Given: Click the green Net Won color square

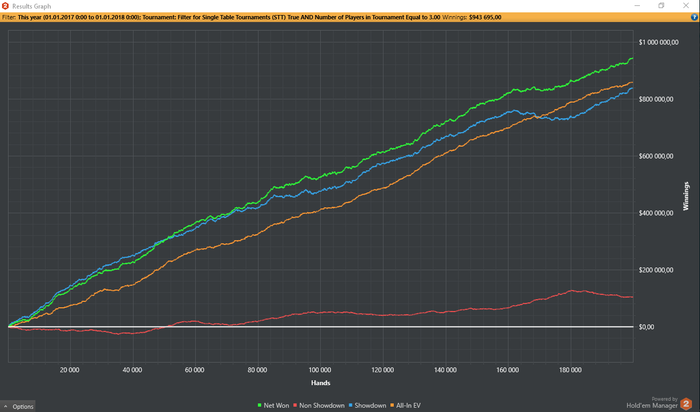Looking at the screenshot, I should point(259,405).
